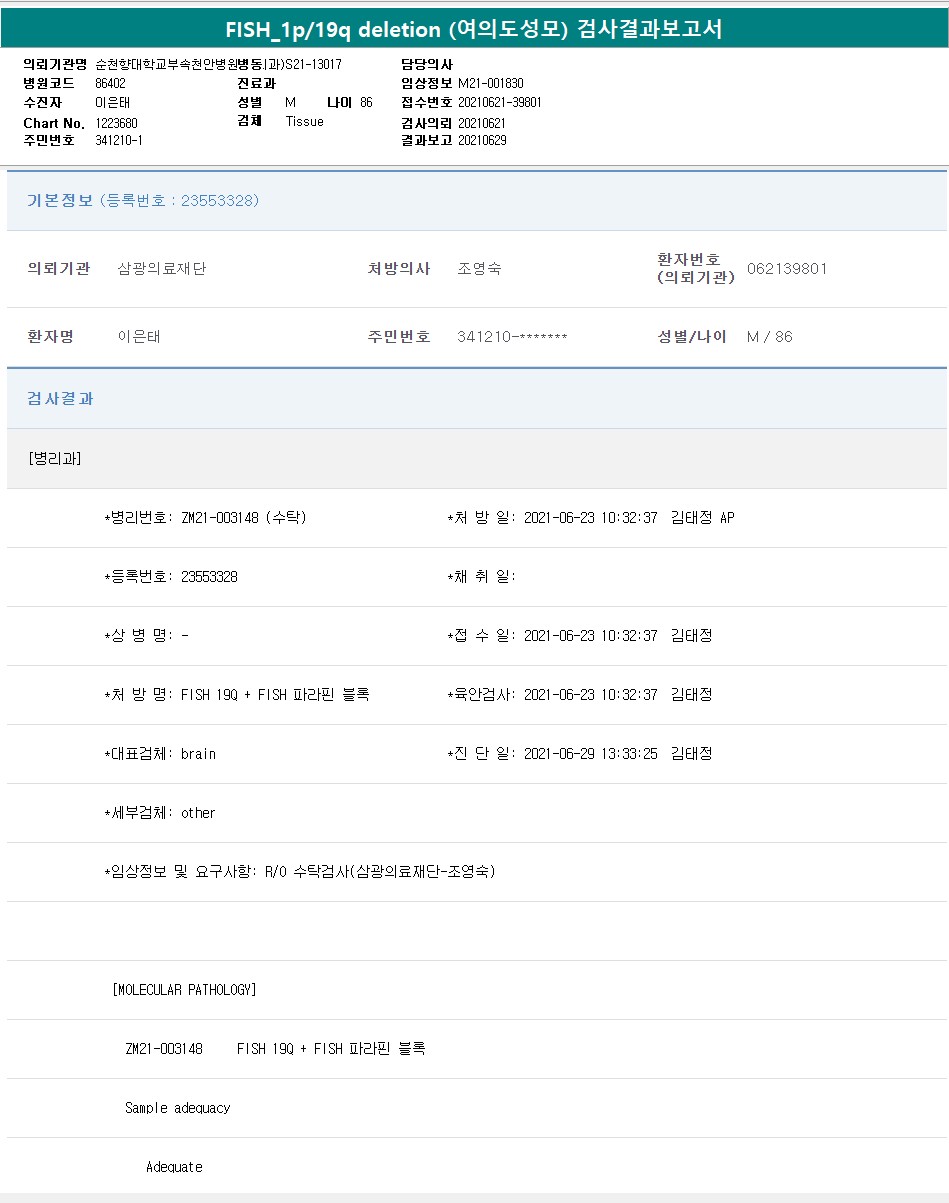Viewport: 949px width, 1203px height.
Task: Click masked resident number '341210-*******'
Action: click(x=512, y=337)
